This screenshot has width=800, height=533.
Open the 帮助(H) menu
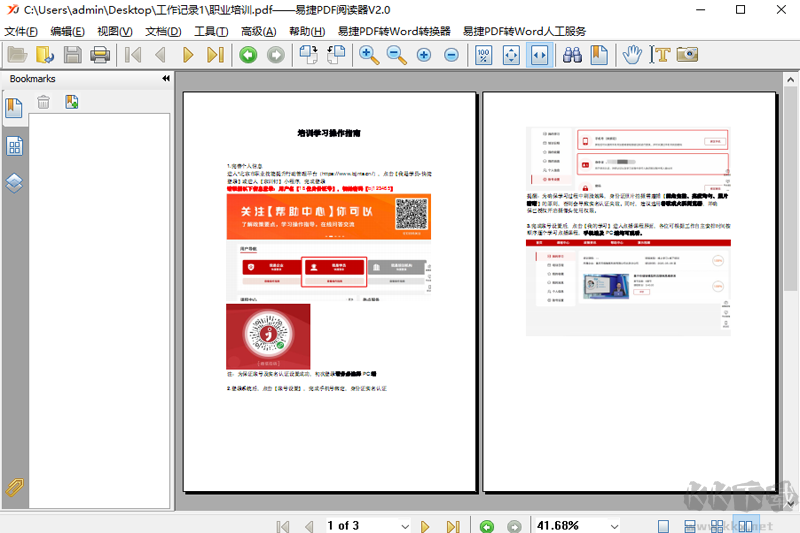click(307, 31)
